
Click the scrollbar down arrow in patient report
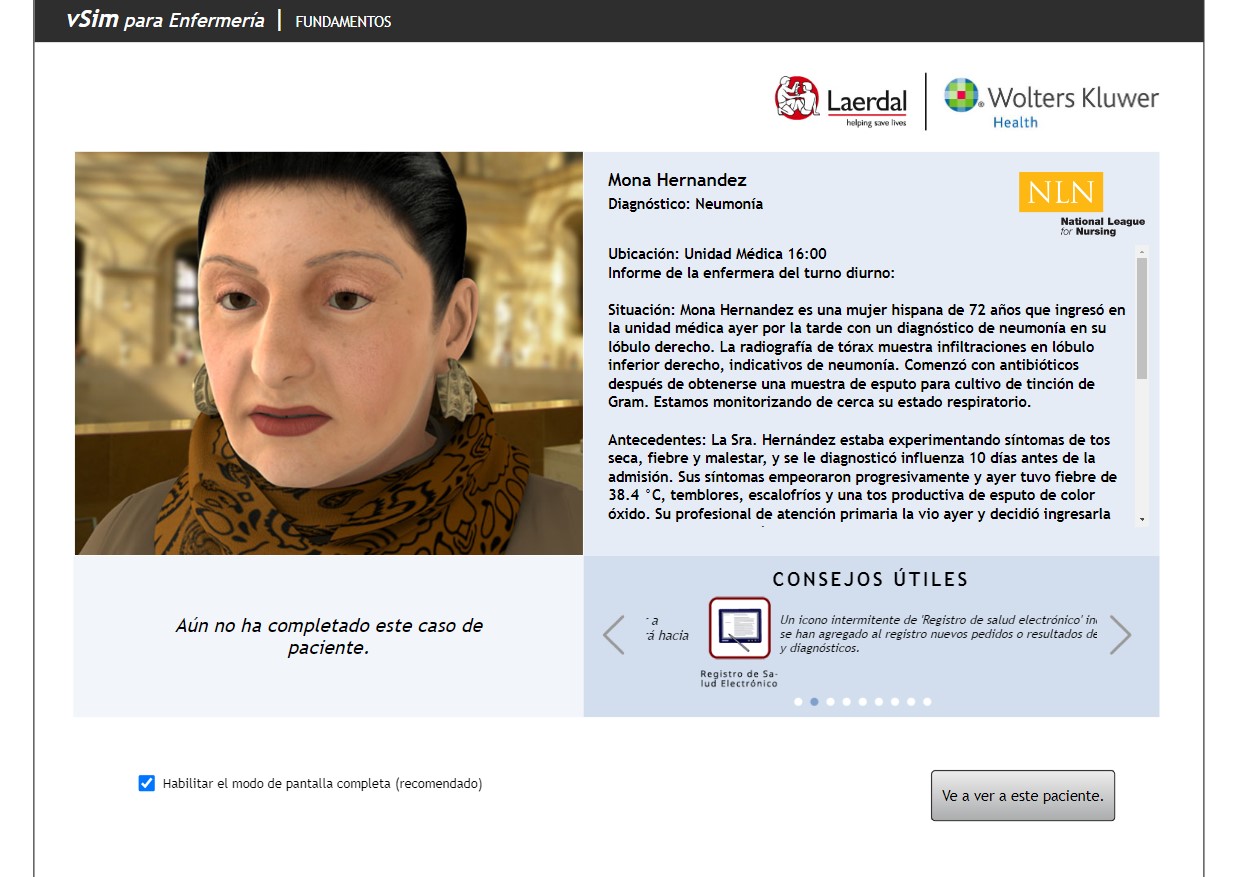pos(1142,519)
